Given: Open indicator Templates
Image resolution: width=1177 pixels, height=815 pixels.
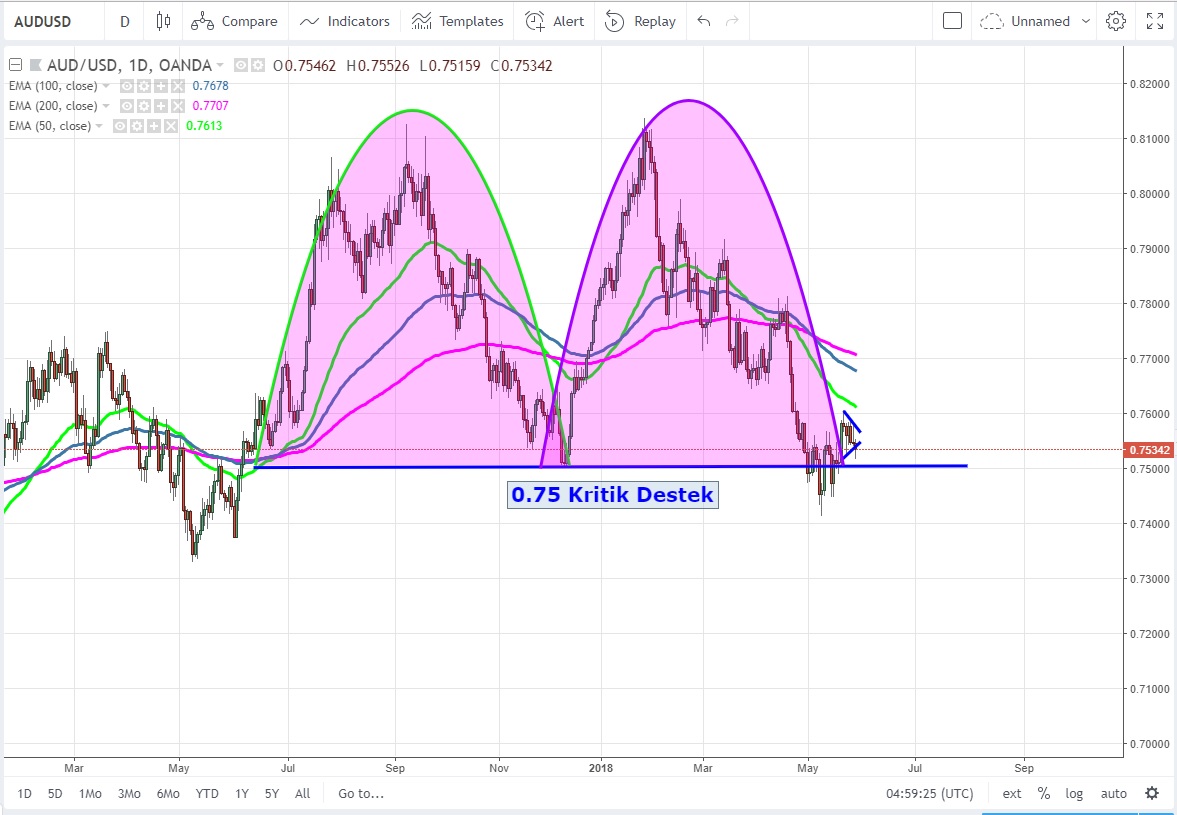Looking at the screenshot, I should [x=458, y=21].
